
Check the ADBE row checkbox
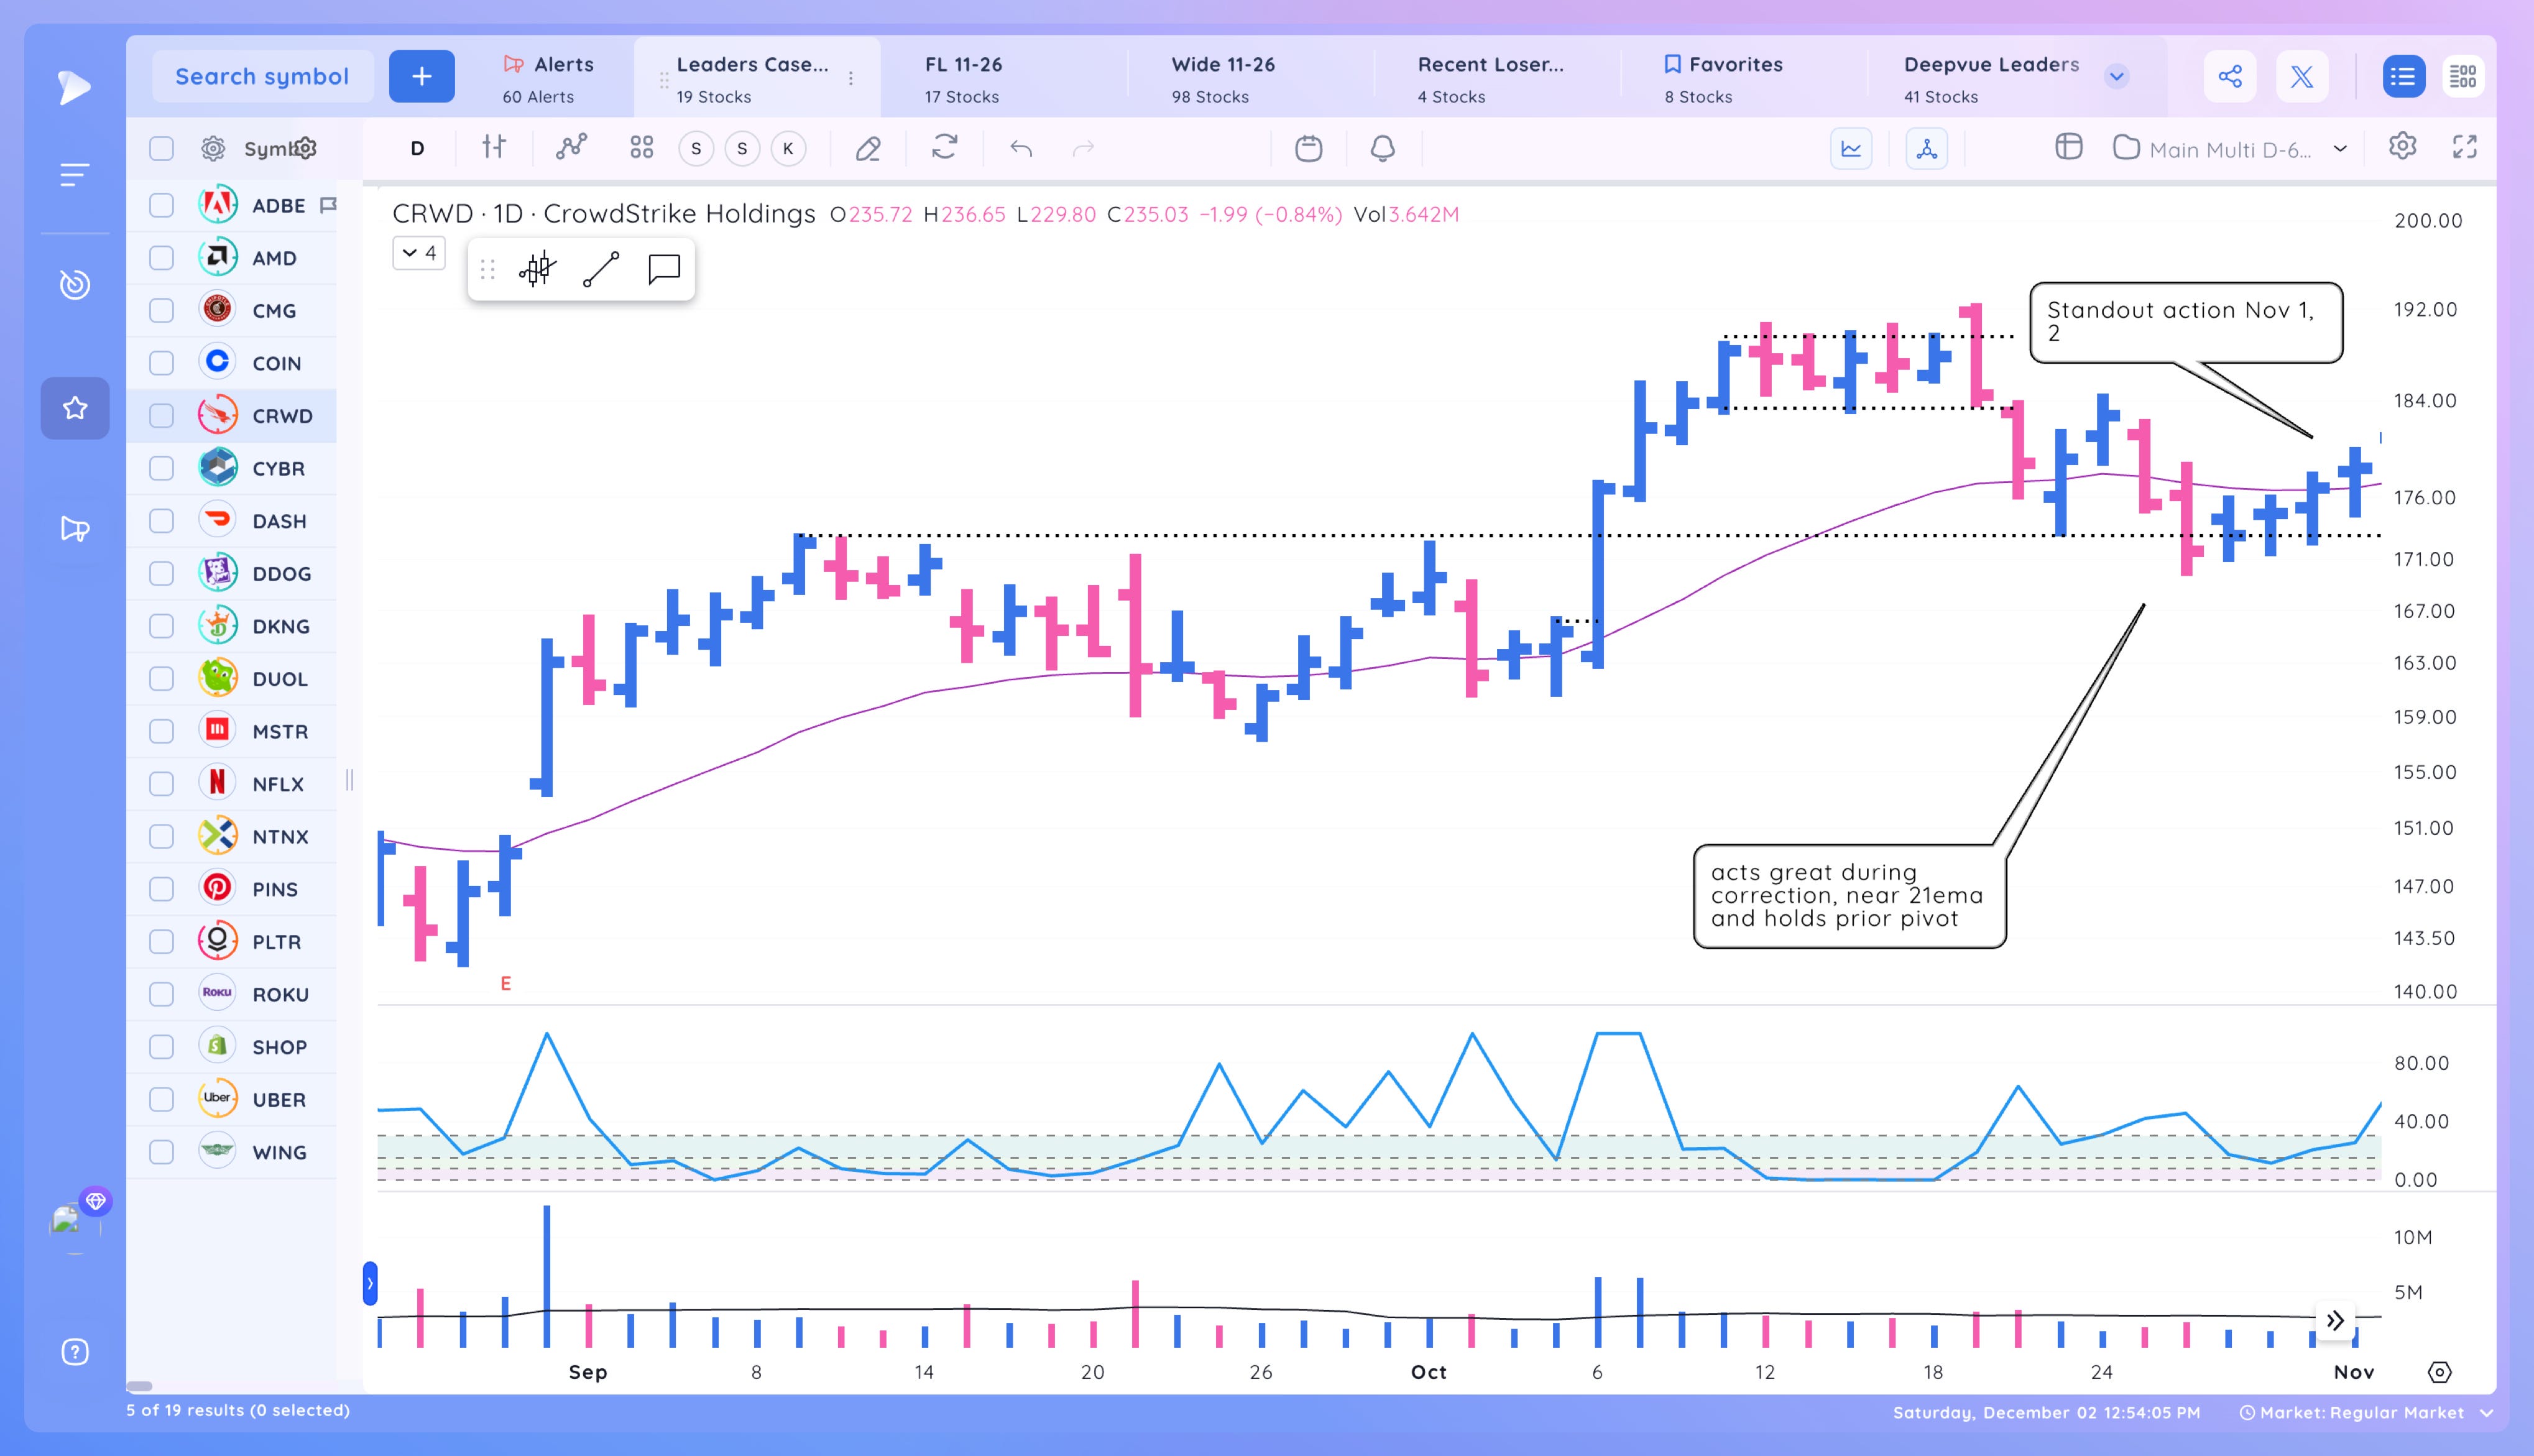pos(161,205)
